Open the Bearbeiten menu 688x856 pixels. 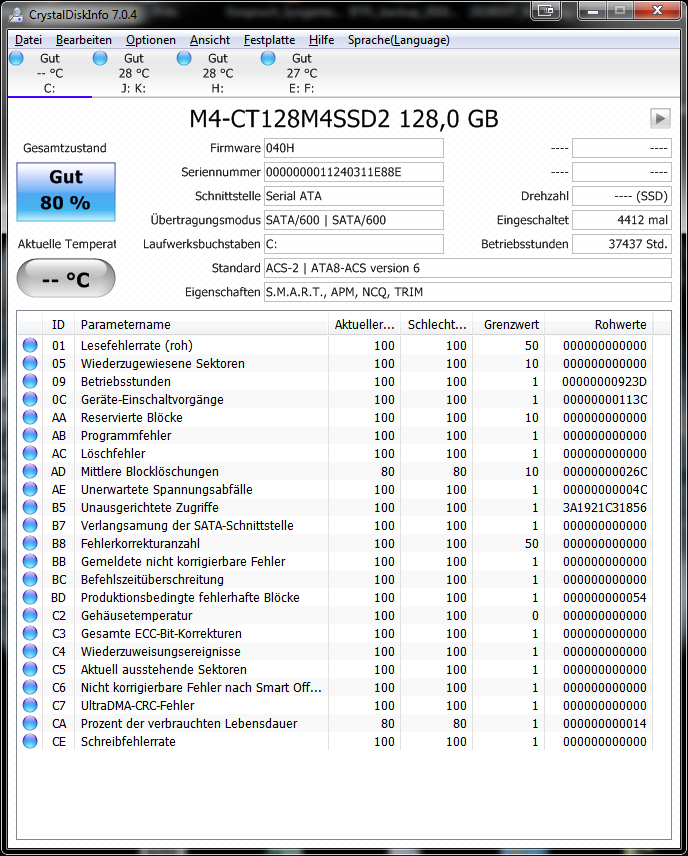[84, 40]
